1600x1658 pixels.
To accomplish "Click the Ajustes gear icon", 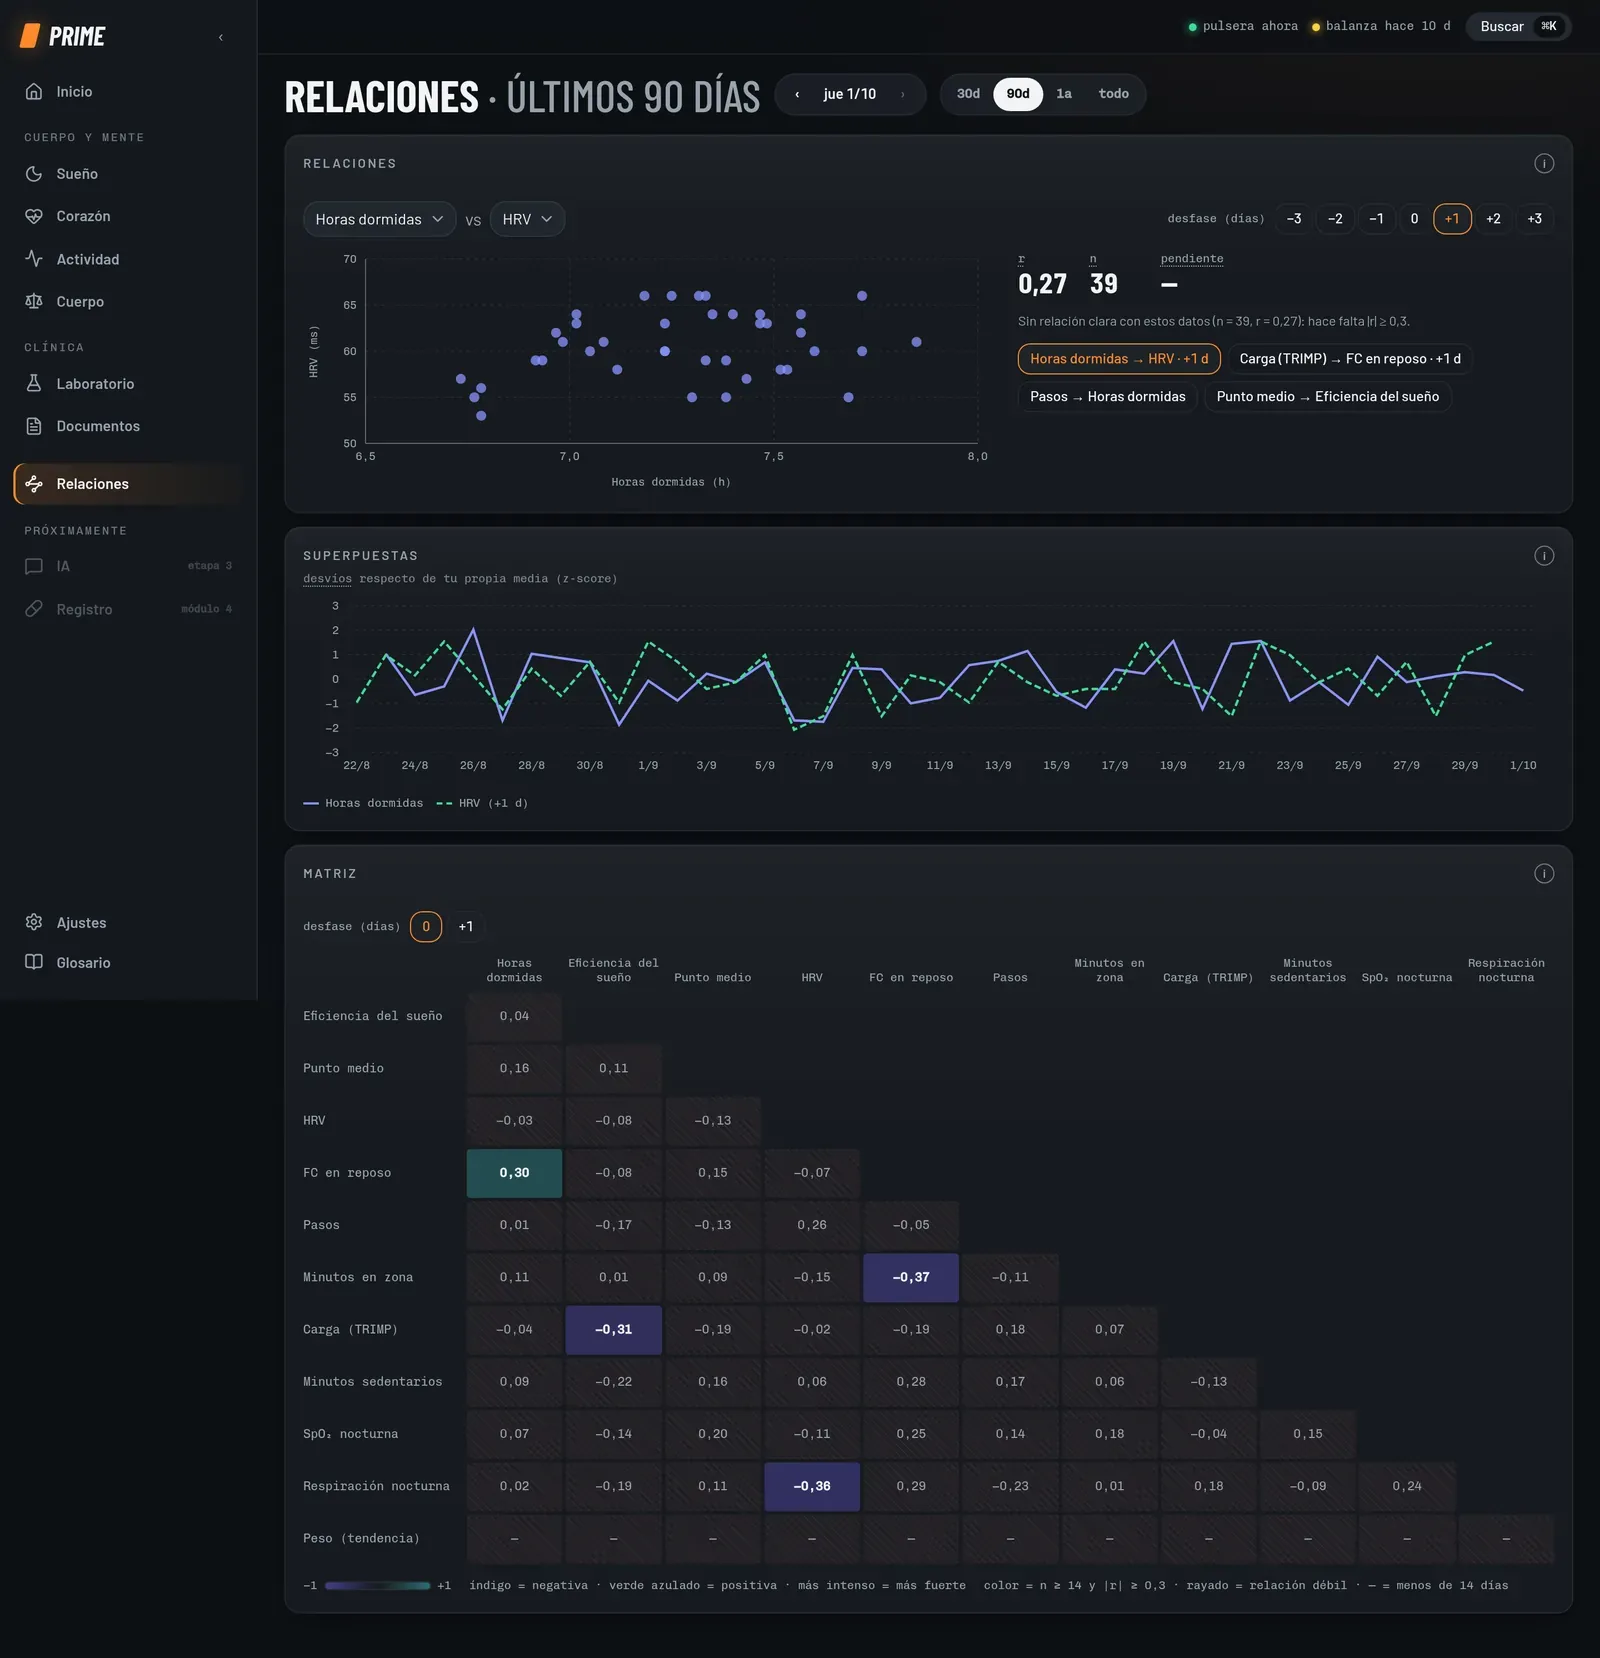I will 34,922.
